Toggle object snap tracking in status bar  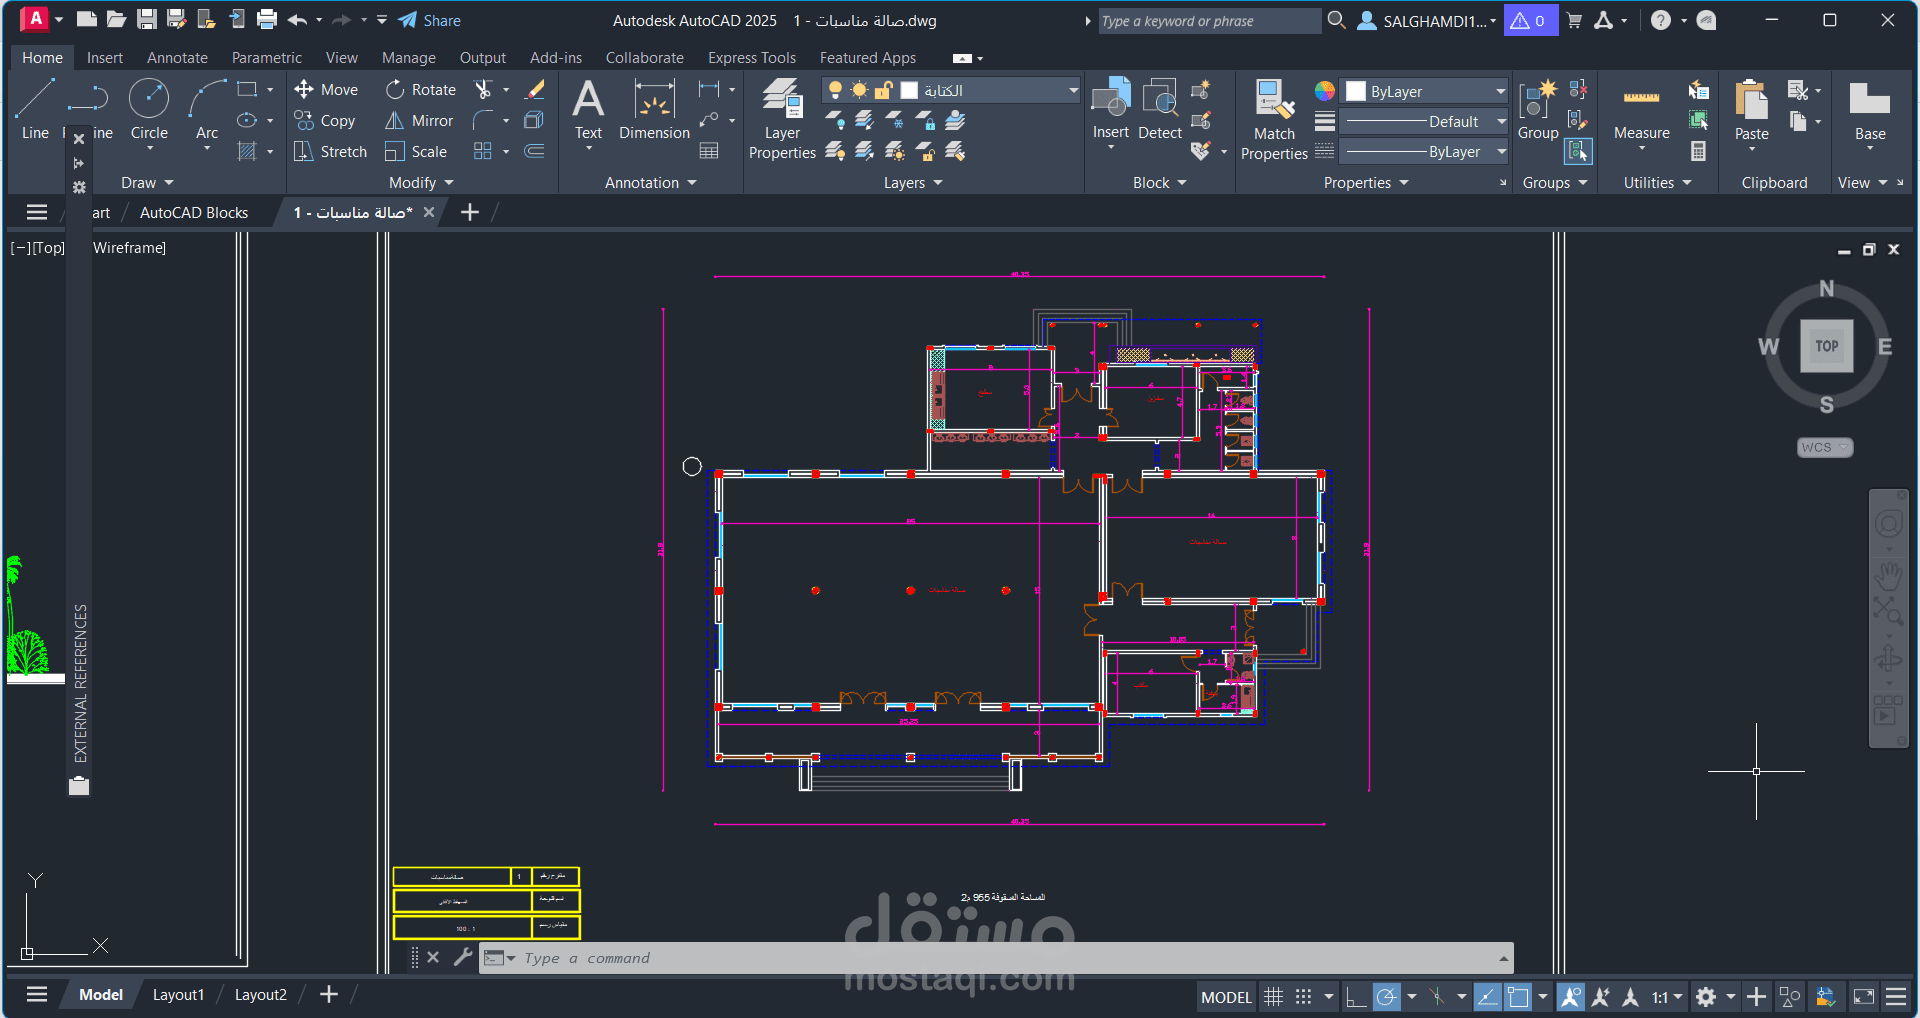(x=1487, y=997)
